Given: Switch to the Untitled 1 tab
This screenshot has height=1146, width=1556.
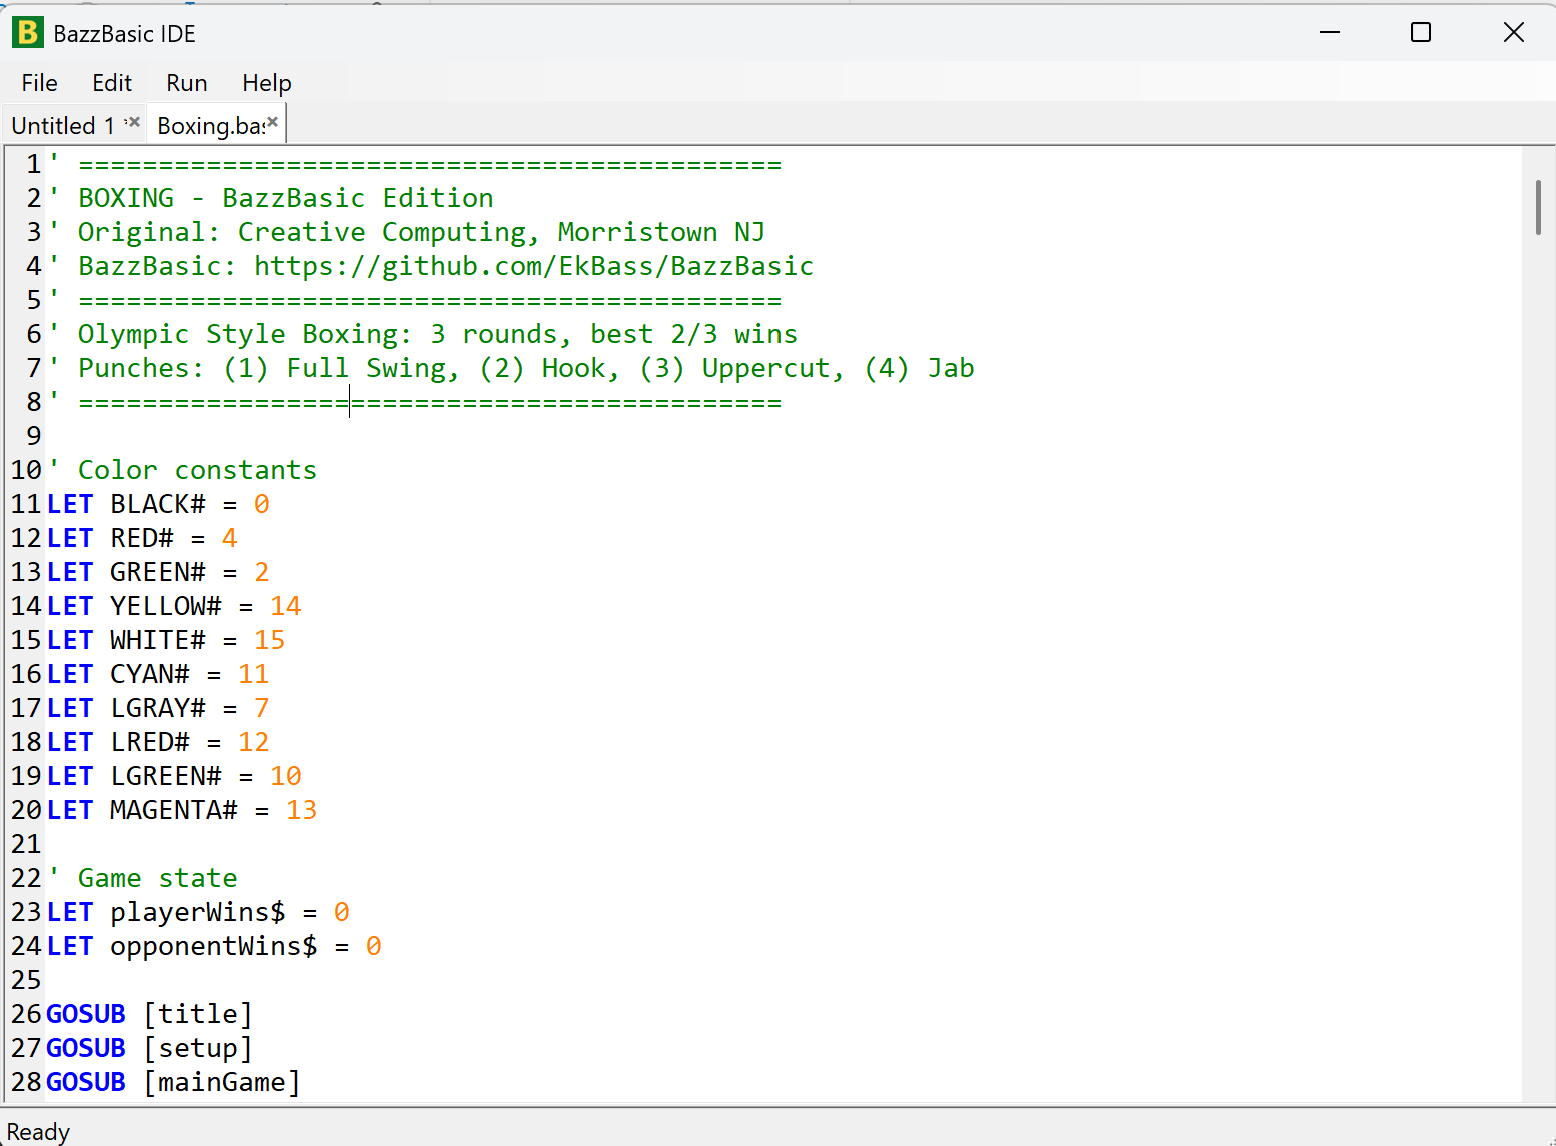Looking at the screenshot, I should pos(62,124).
